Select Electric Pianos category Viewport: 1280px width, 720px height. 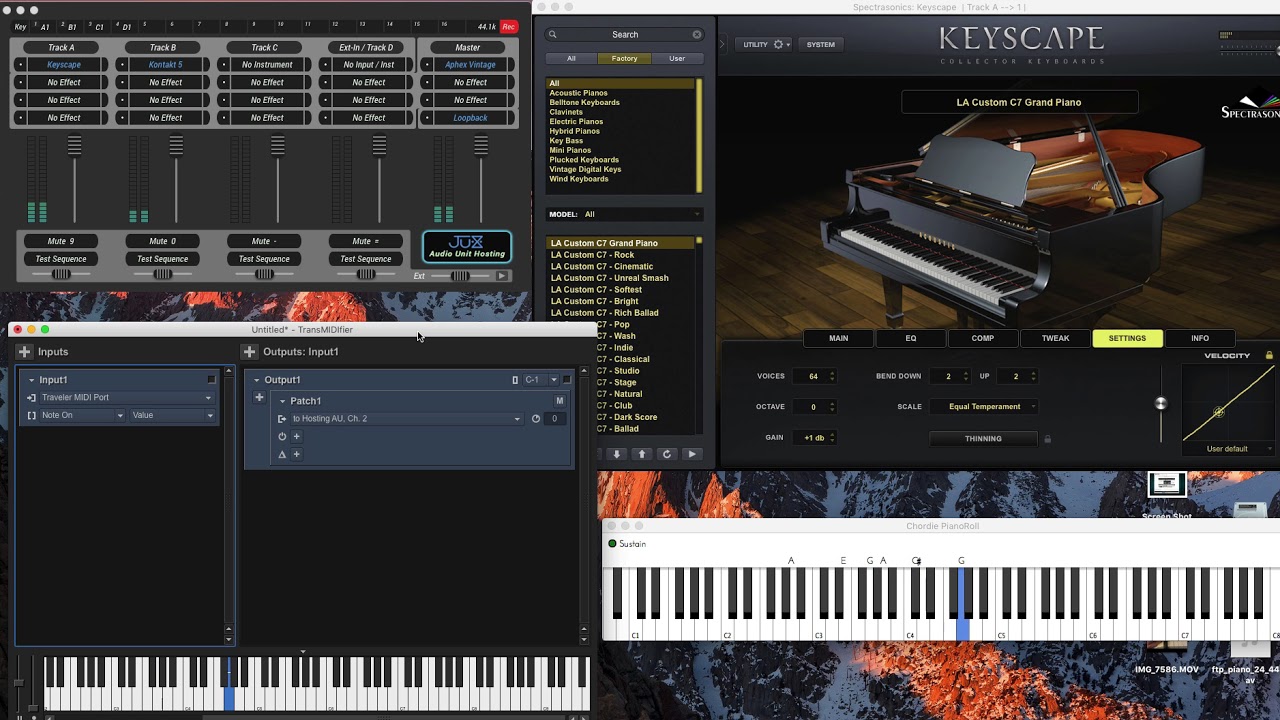click(x=576, y=122)
